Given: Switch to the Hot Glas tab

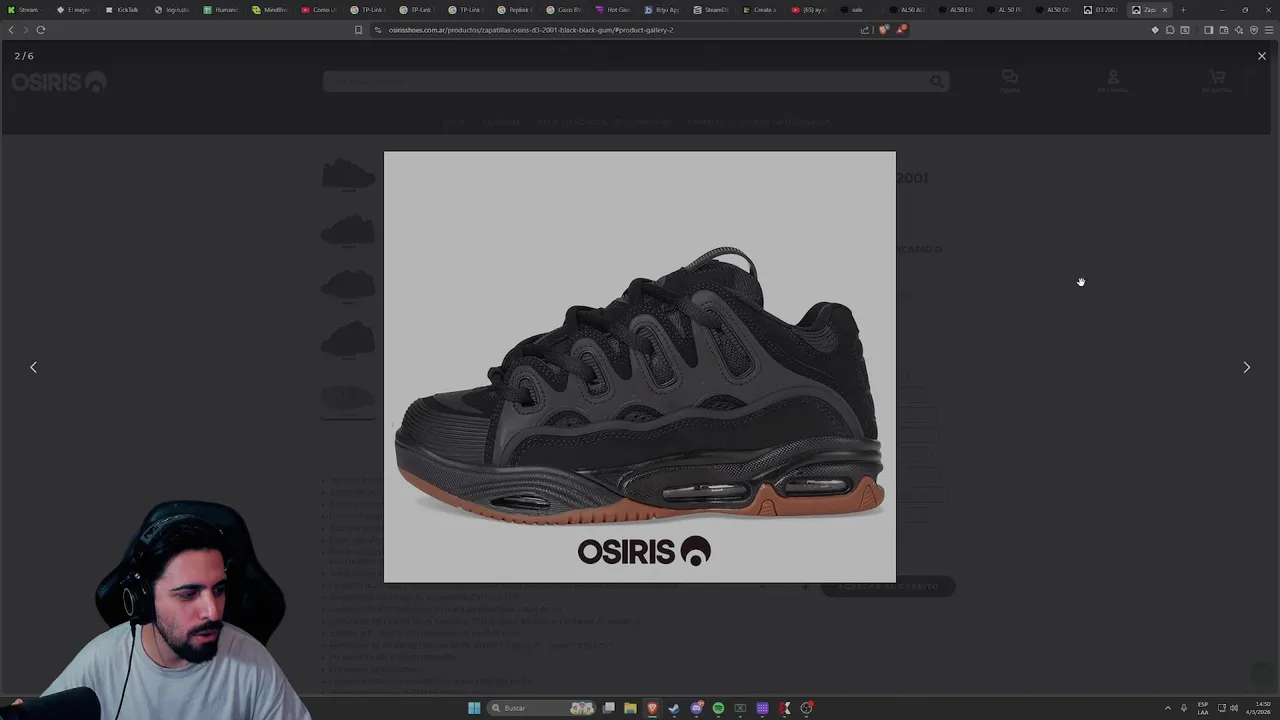Looking at the screenshot, I should pos(612,10).
